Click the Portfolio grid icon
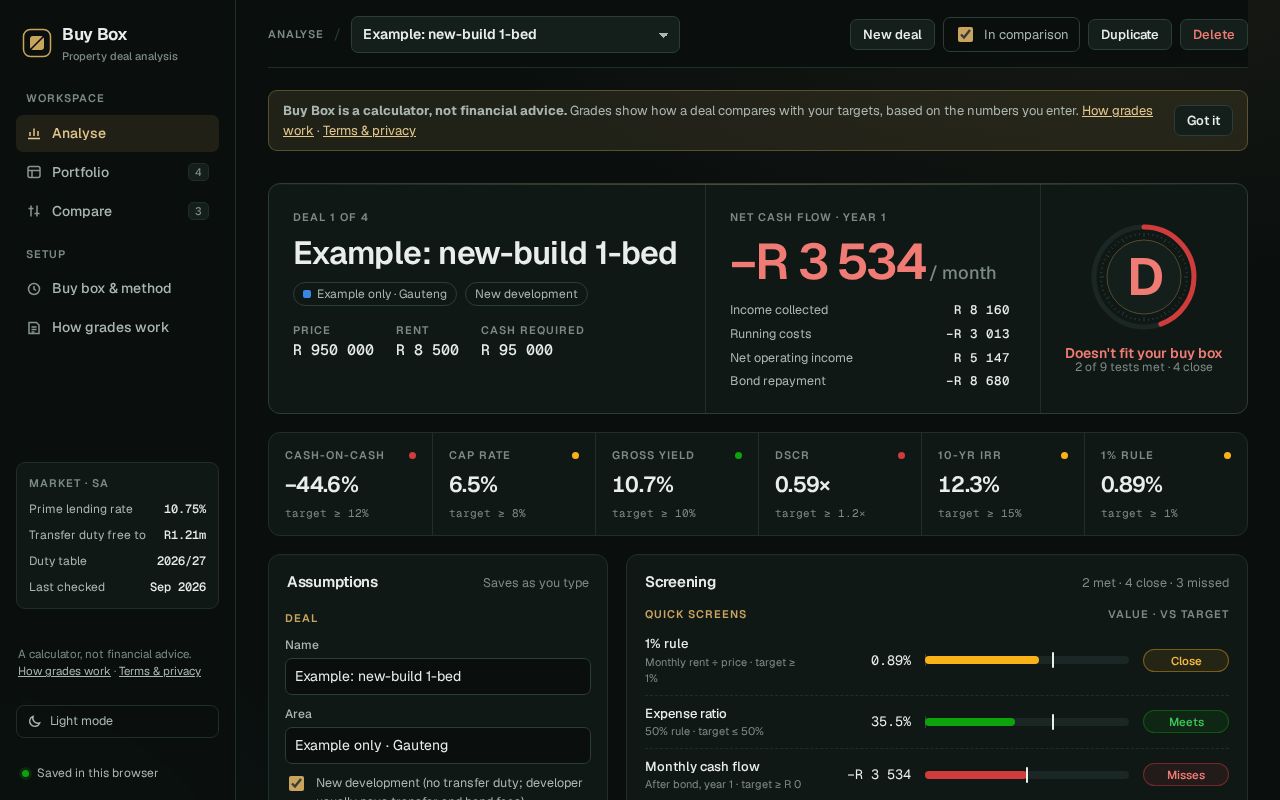Screen dimensions: 1280x800 pyautogui.click(x=34, y=172)
